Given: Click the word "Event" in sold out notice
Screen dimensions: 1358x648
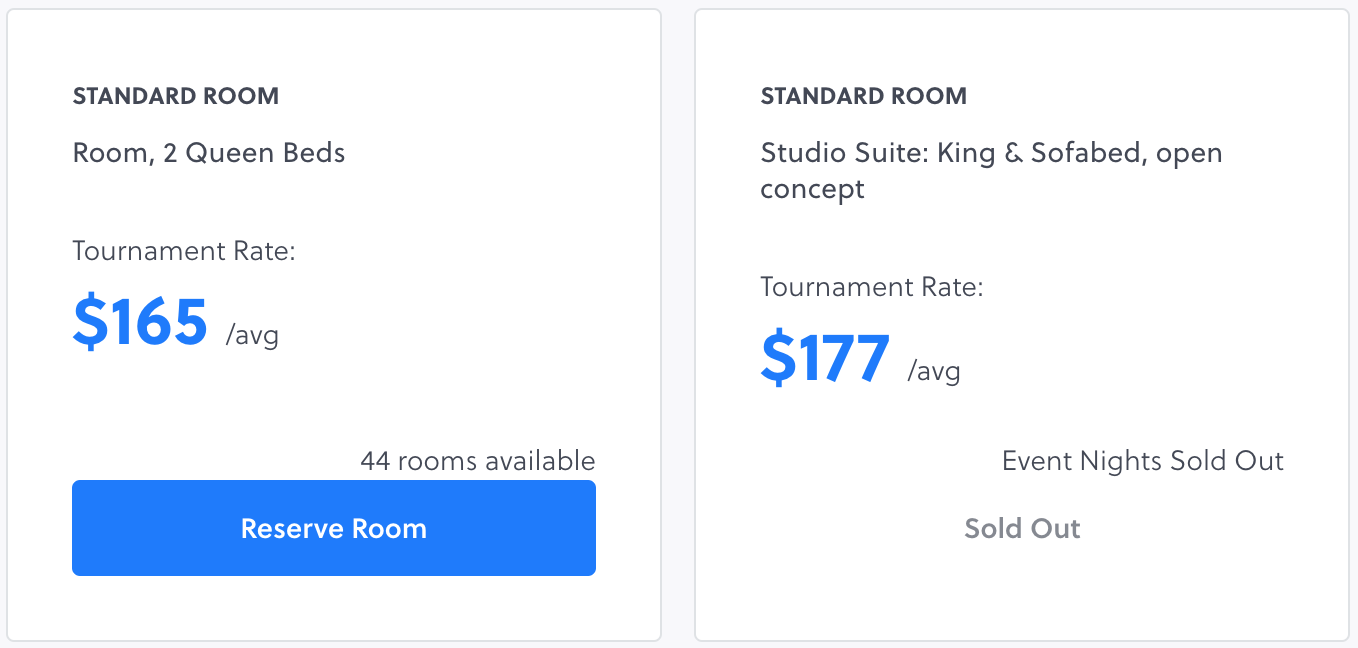Looking at the screenshot, I should (x=1037, y=460).
